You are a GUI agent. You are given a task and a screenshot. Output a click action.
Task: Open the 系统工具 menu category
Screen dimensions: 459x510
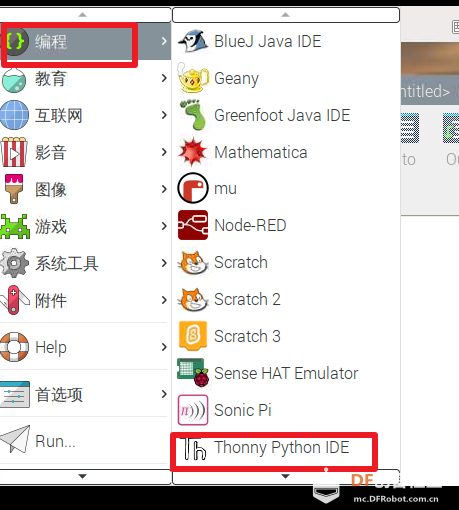pyautogui.click(x=85, y=263)
